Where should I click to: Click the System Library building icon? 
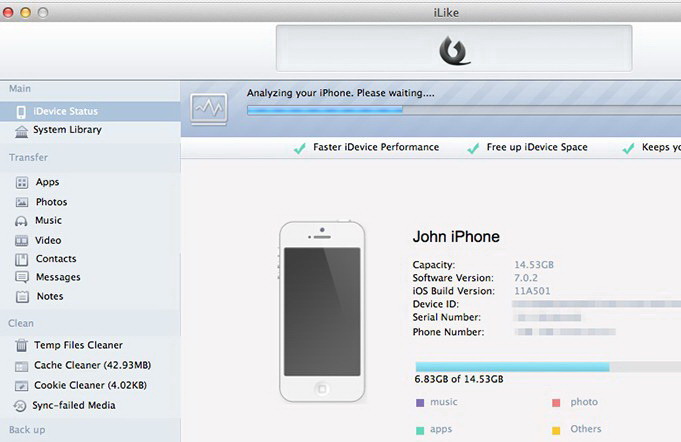[x=21, y=131]
